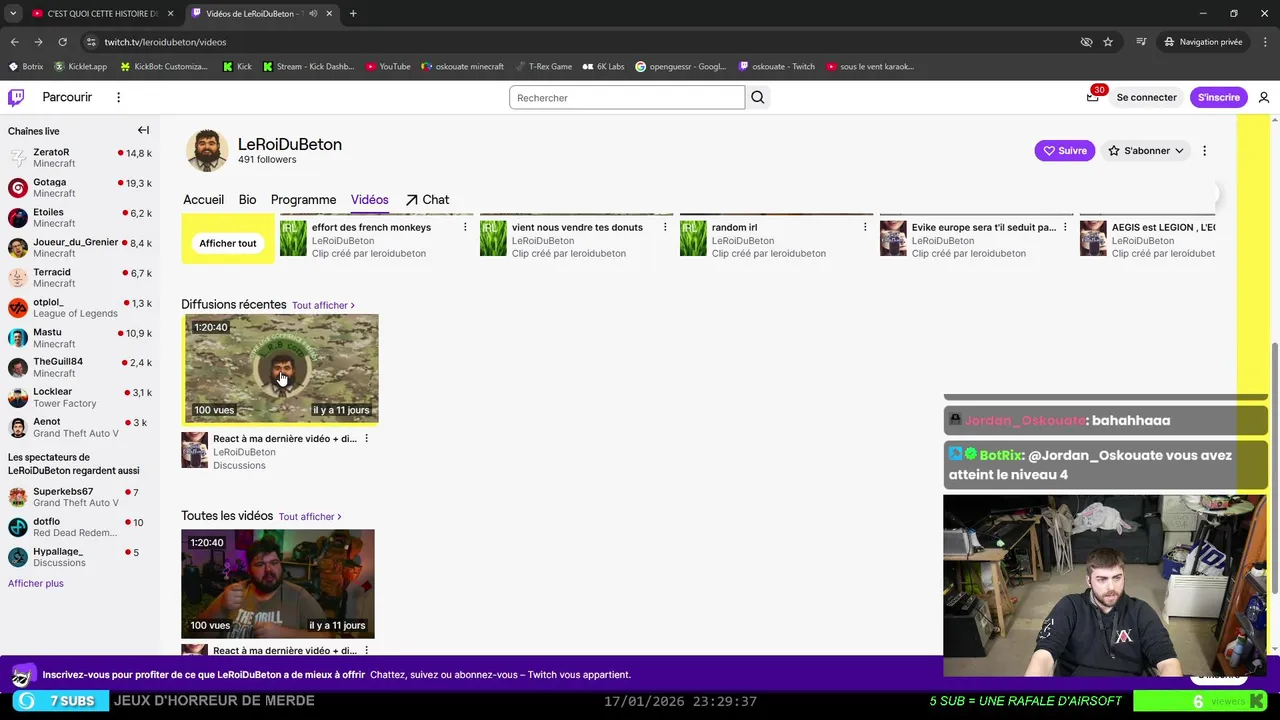Image resolution: width=1280 pixels, height=720 pixels.
Task: Switch to the Programme tab
Action: (303, 200)
